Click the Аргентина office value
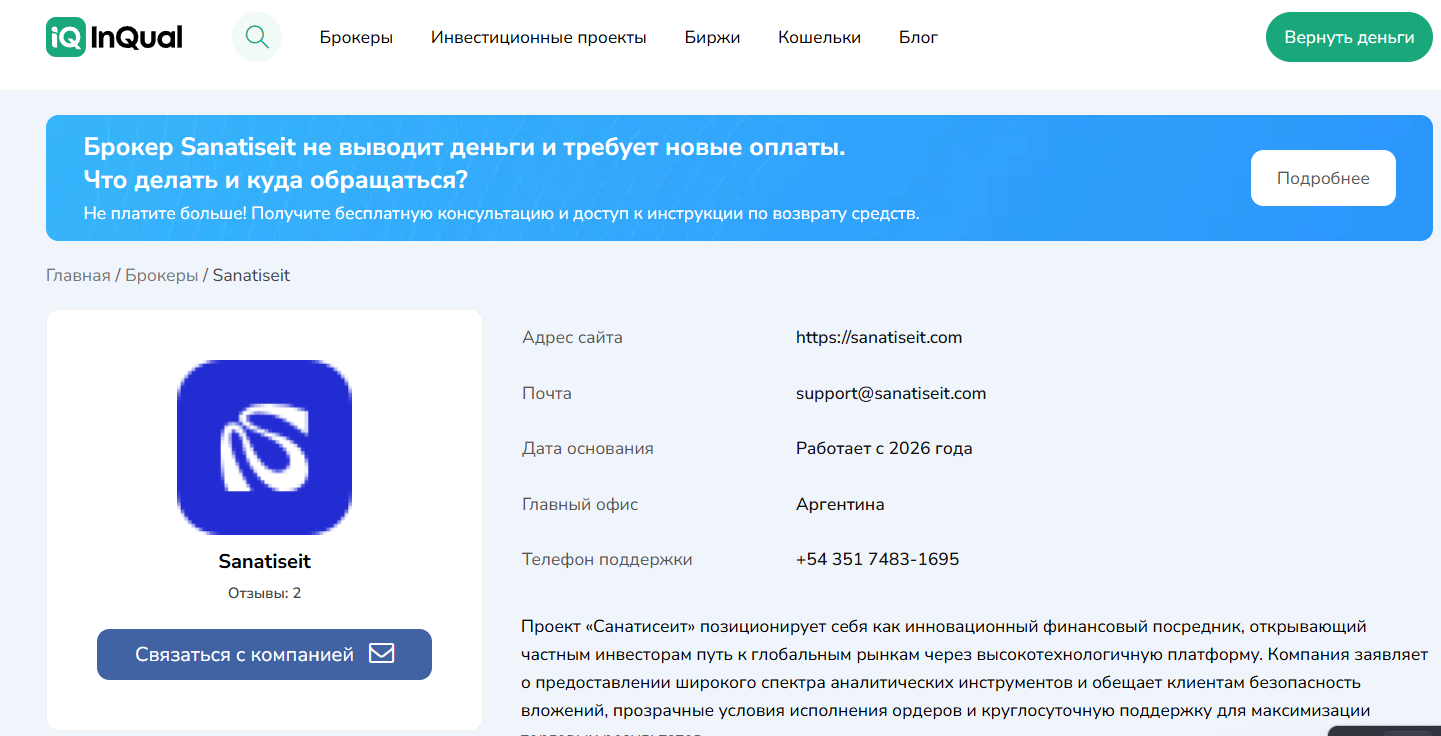This screenshot has height=736, width=1441. click(840, 504)
